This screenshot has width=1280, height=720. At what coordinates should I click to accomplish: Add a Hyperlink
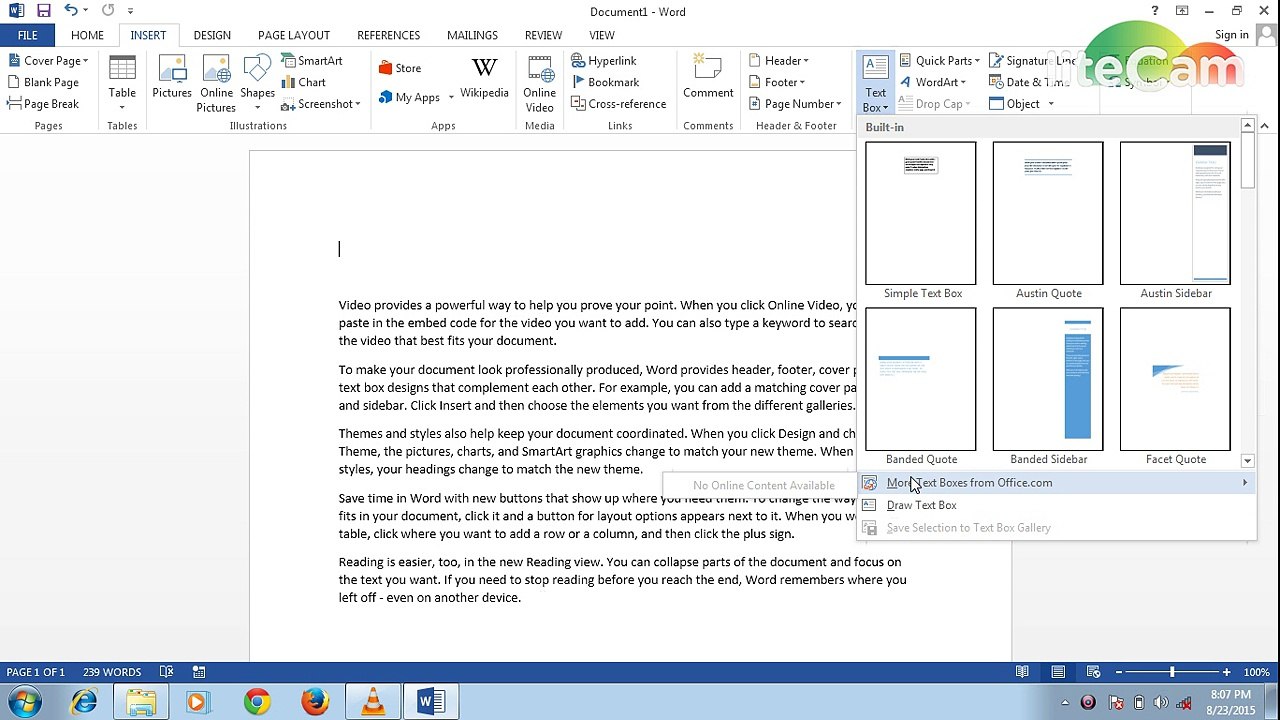pos(604,60)
